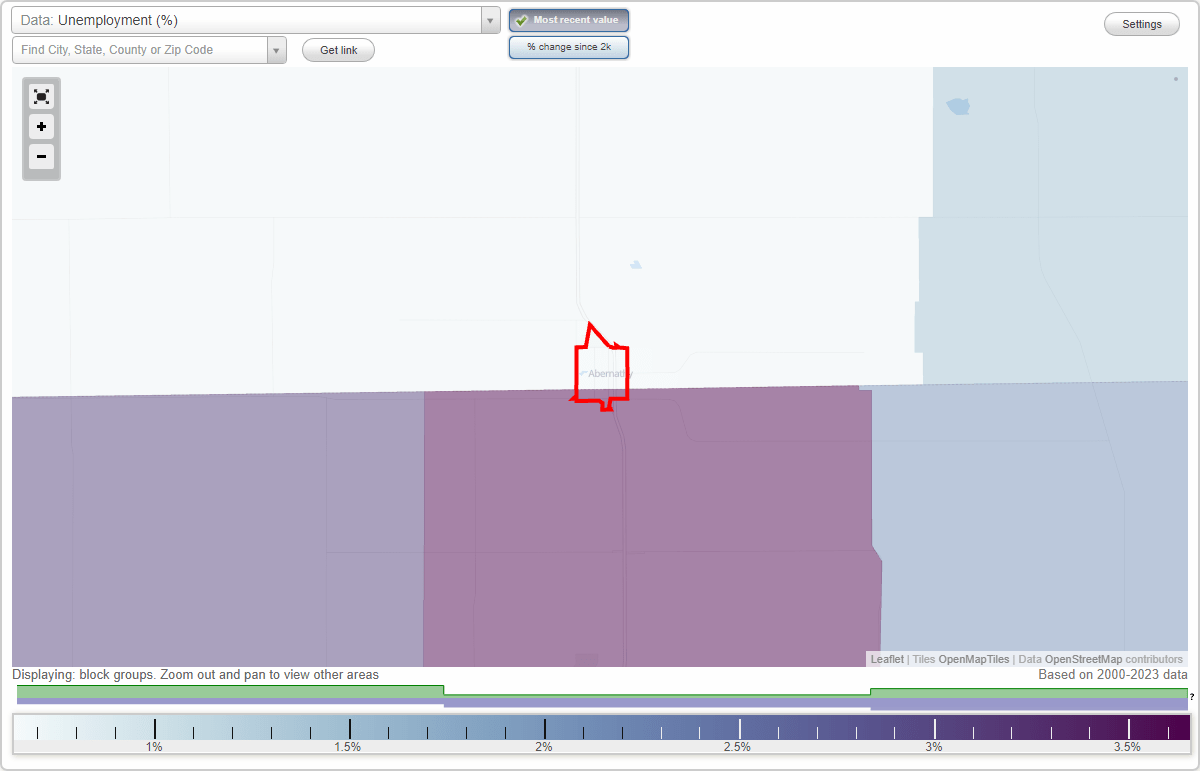Click the Get link button

click(338, 50)
